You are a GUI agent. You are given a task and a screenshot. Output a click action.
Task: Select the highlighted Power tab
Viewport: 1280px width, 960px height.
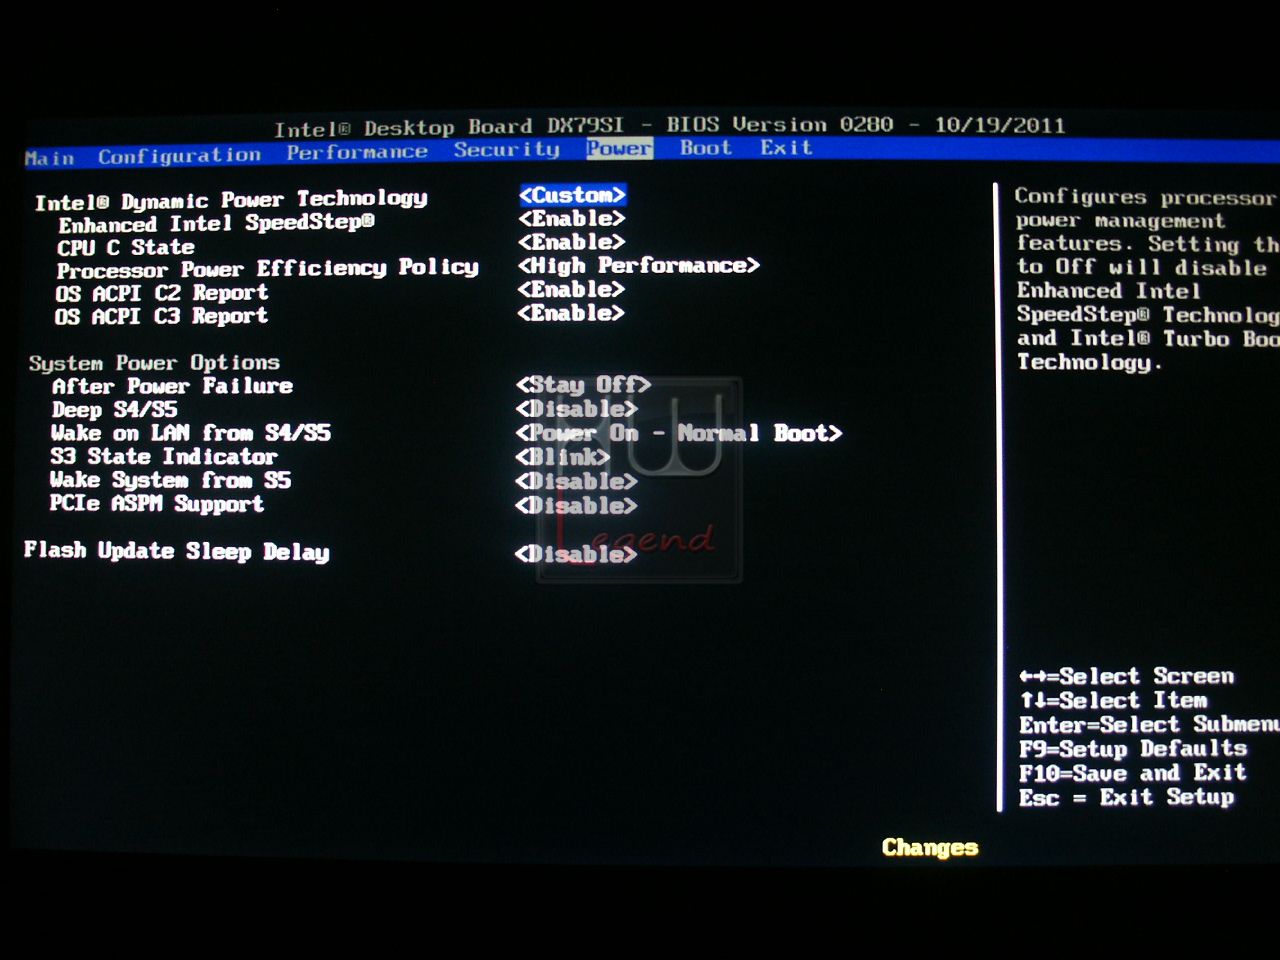619,148
